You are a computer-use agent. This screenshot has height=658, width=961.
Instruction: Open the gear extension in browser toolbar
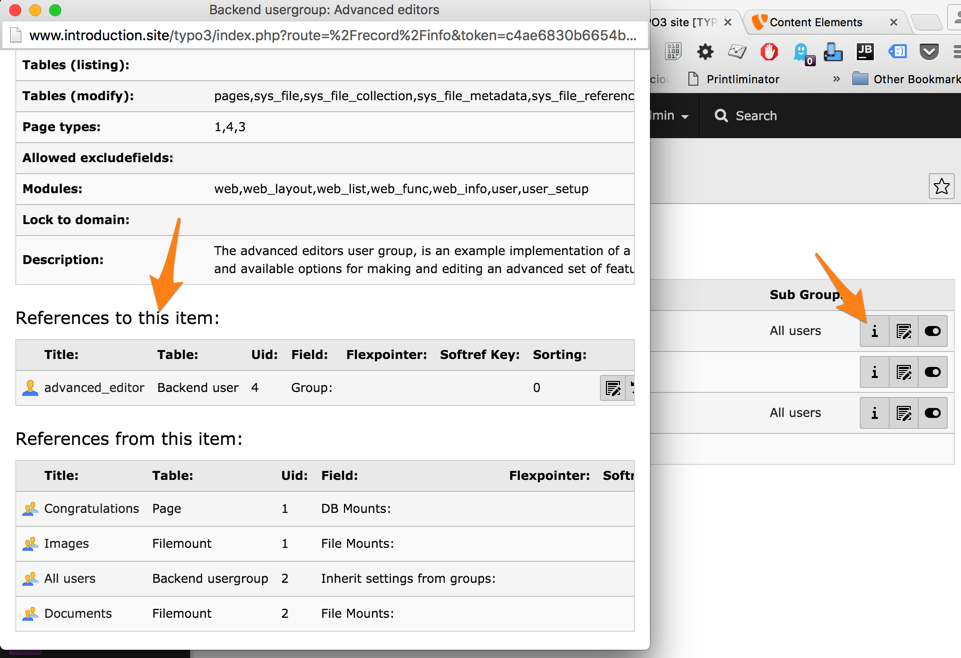(705, 51)
